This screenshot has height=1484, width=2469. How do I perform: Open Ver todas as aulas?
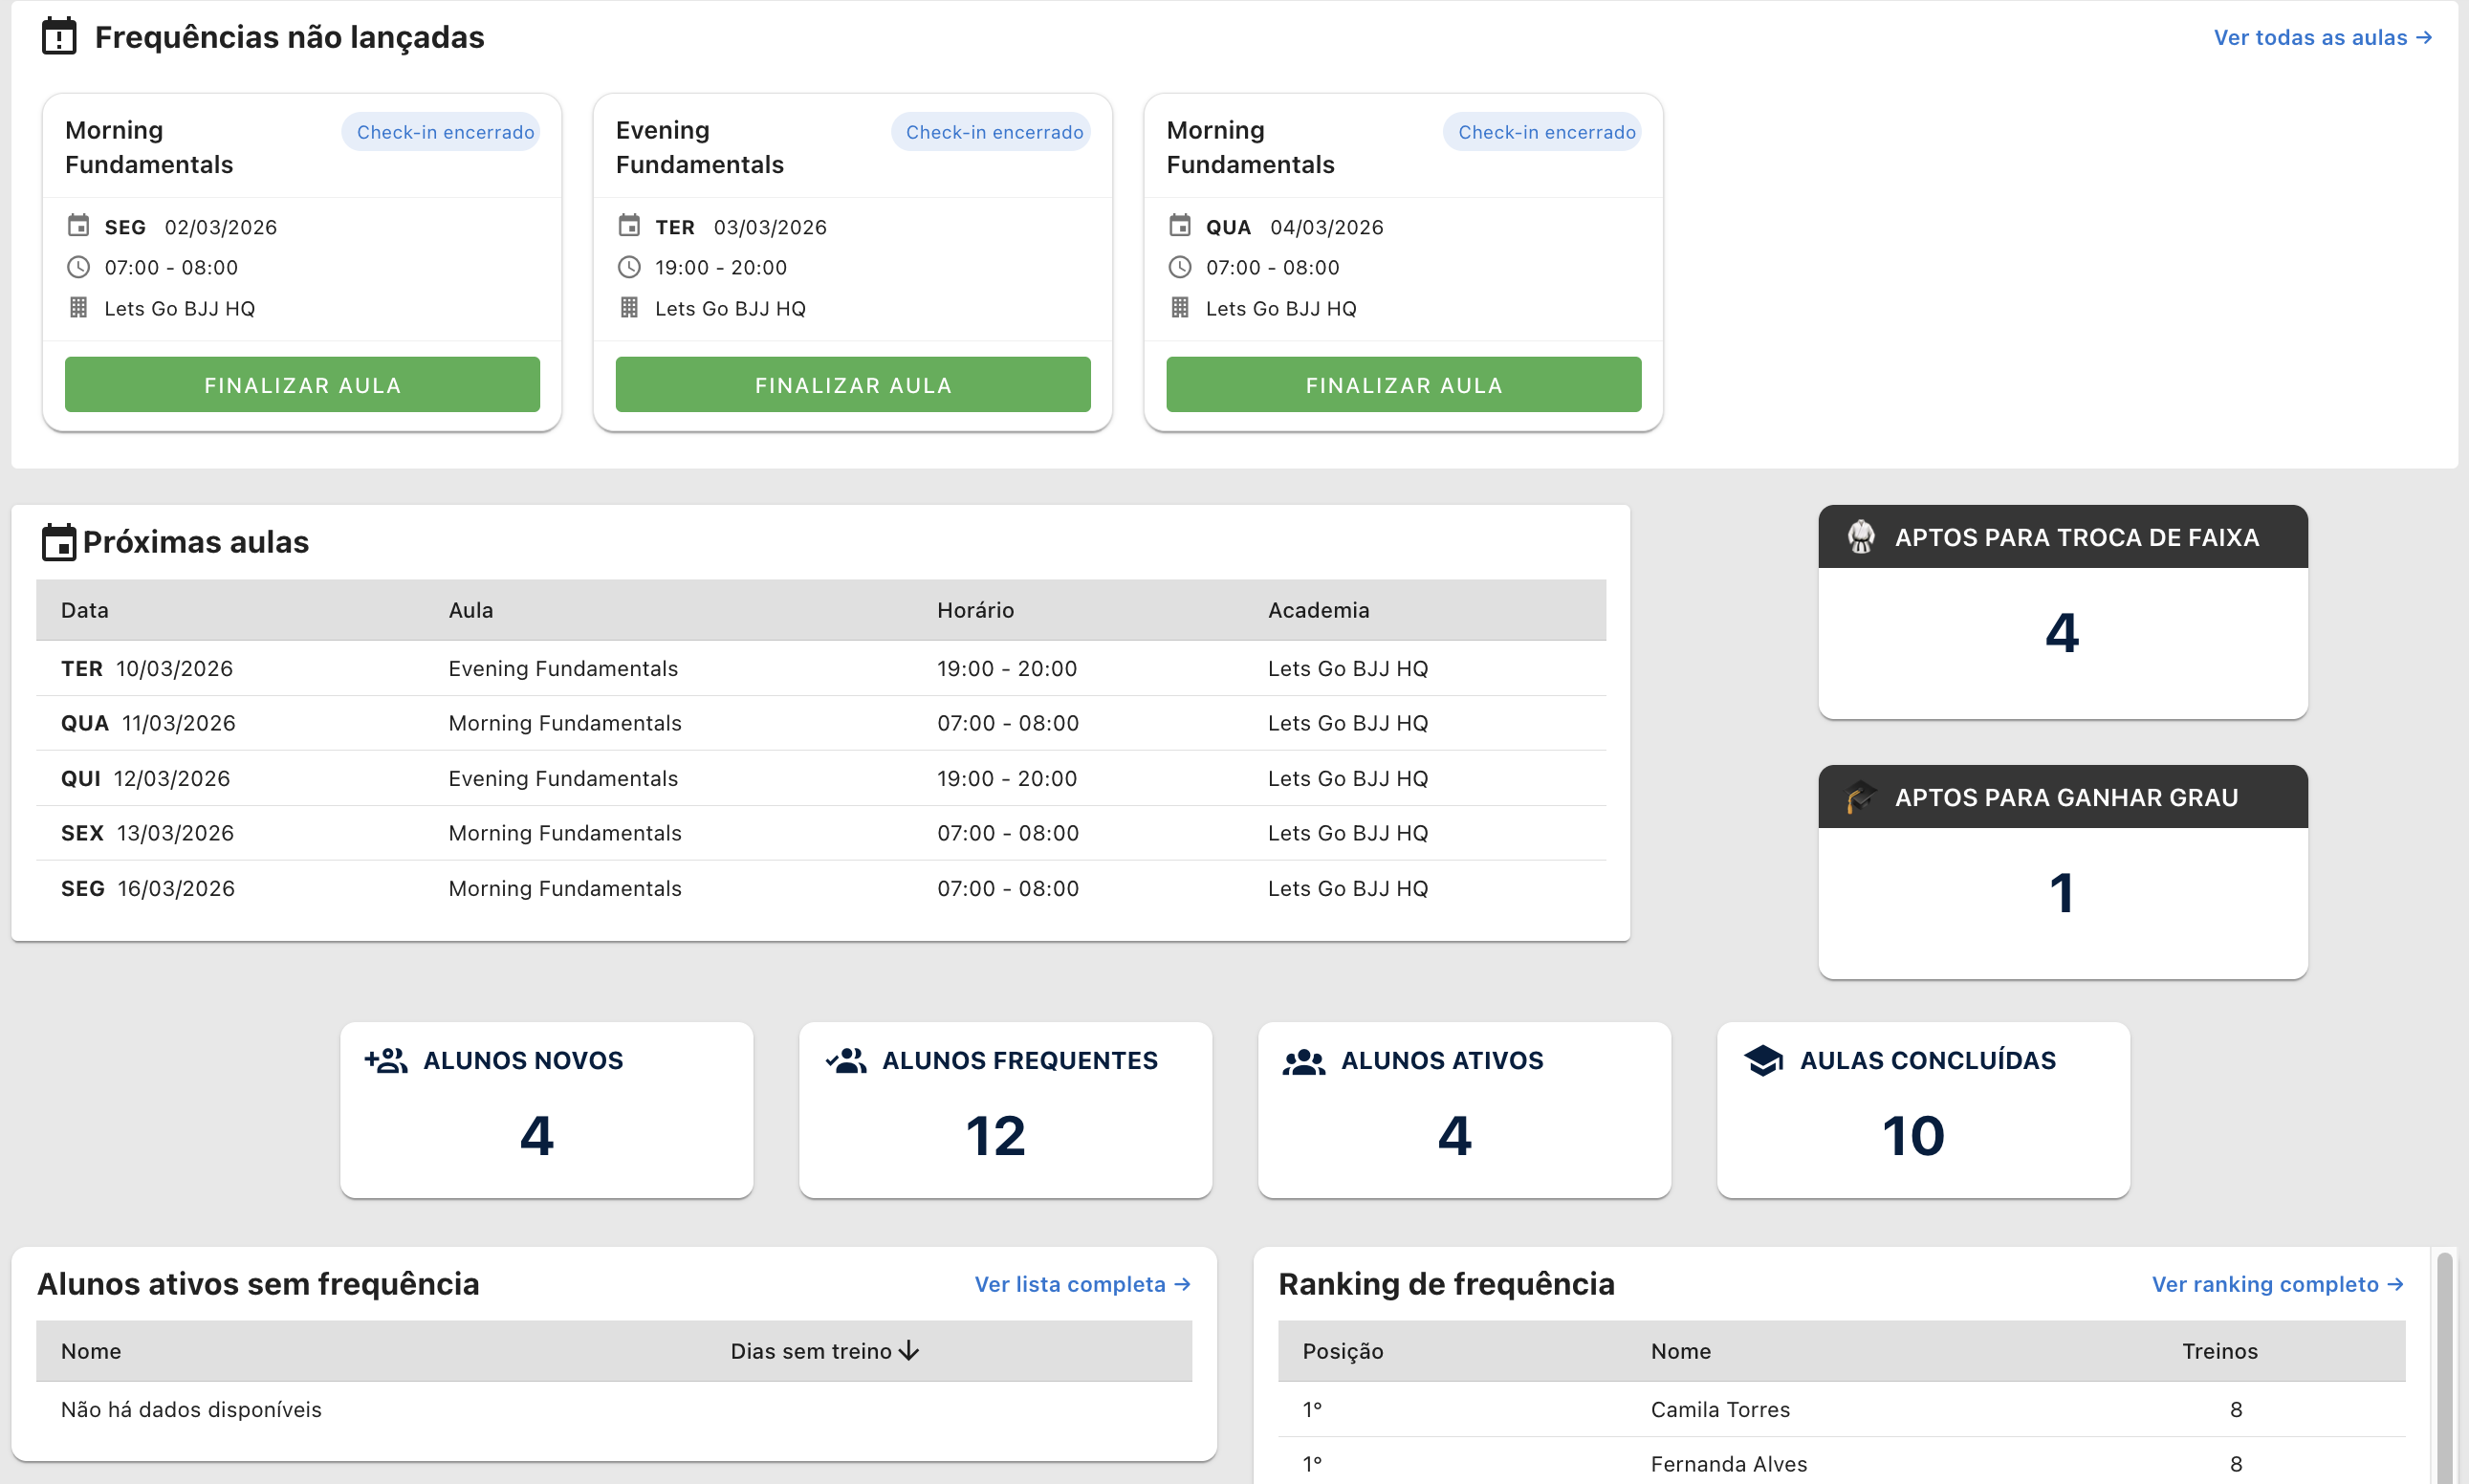point(2322,37)
